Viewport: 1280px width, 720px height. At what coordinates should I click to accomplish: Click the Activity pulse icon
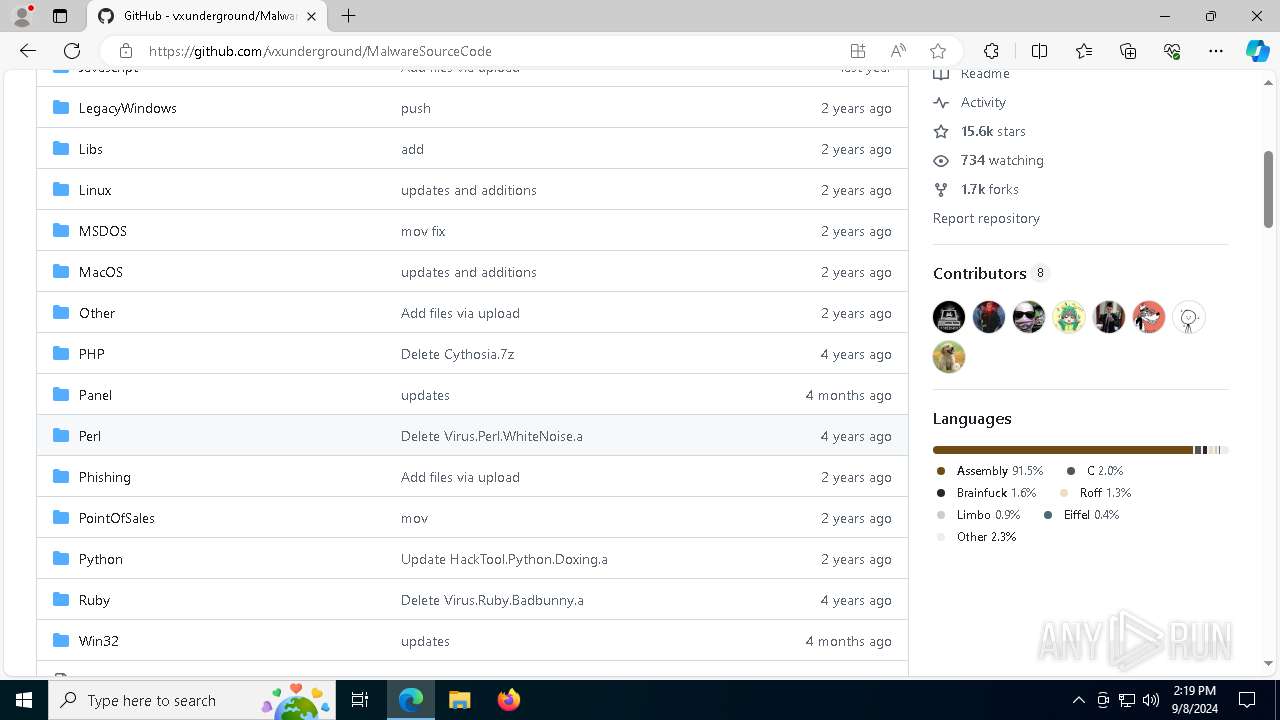pos(941,102)
